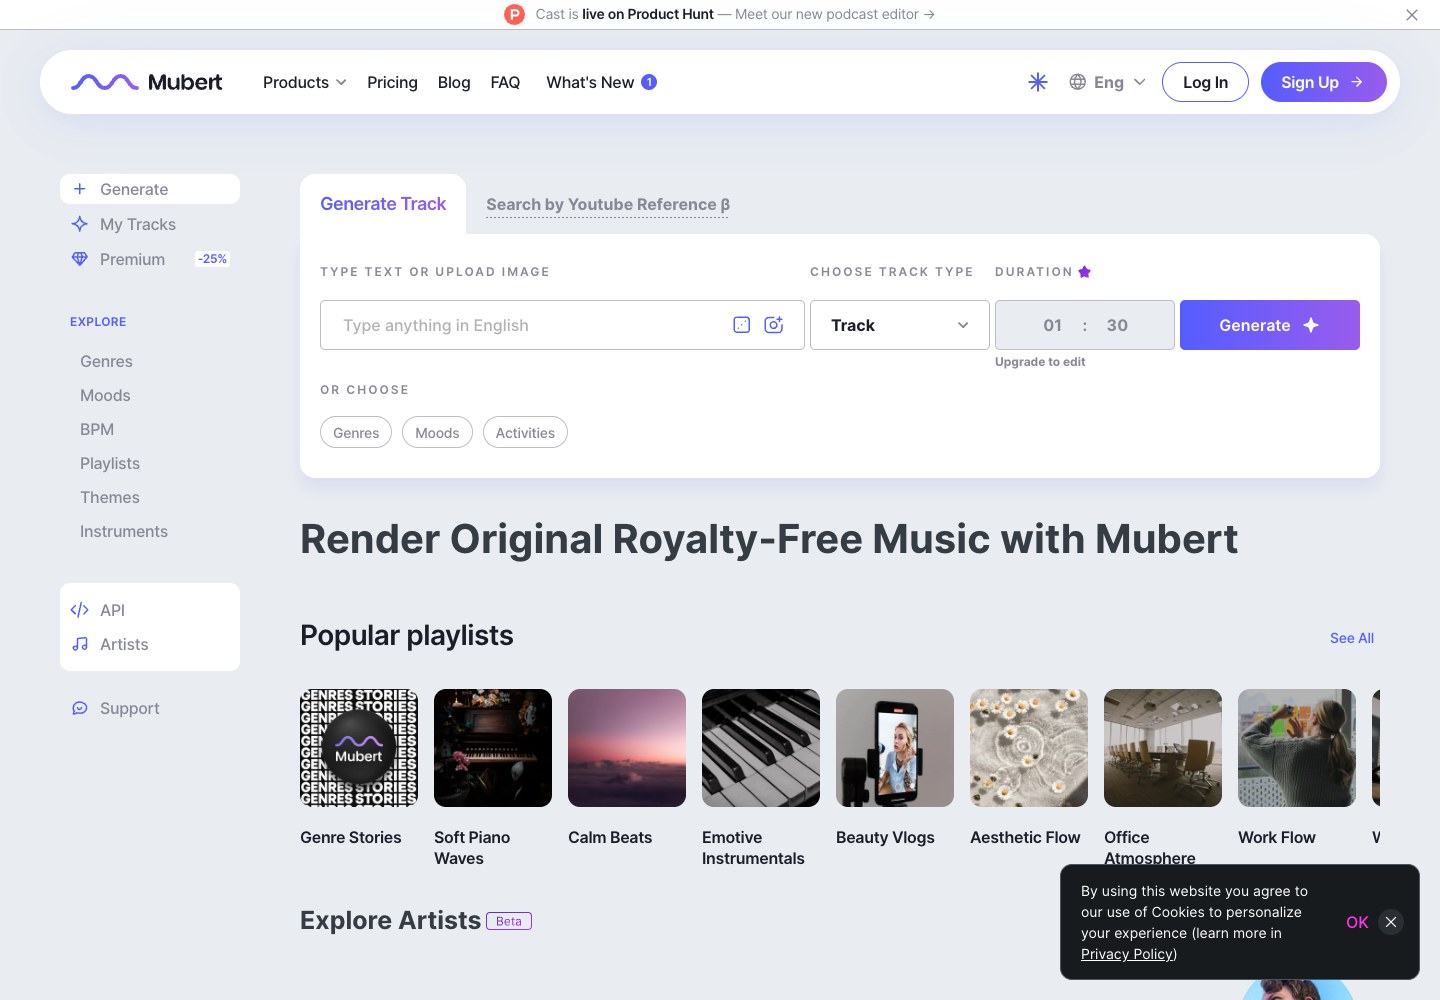Accept cookies with OK
This screenshot has height=1000, width=1440.
pyautogui.click(x=1357, y=922)
